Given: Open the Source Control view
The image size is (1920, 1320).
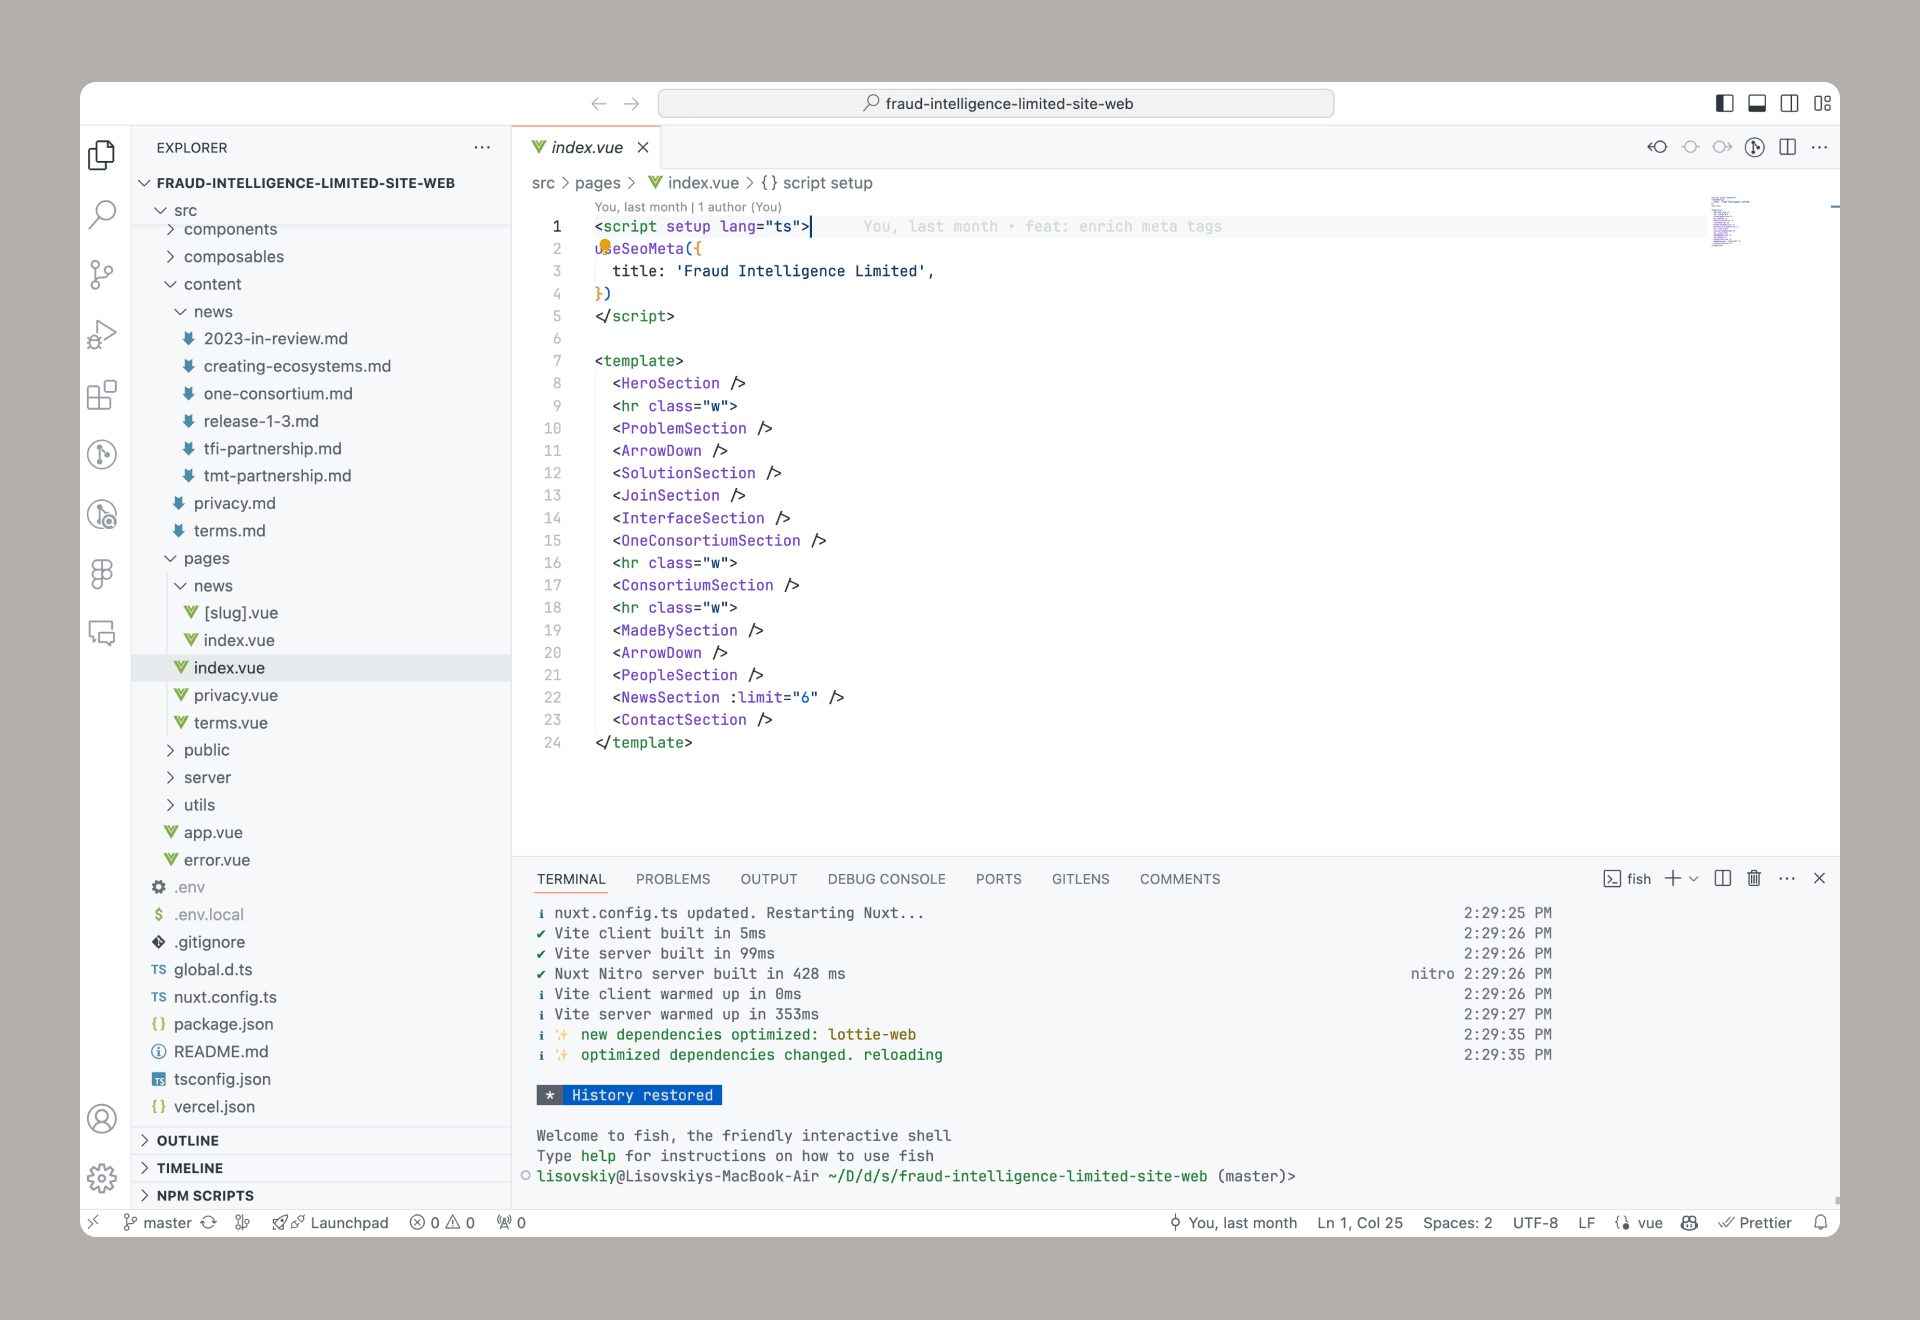Looking at the screenshot, I should (102, 274).
